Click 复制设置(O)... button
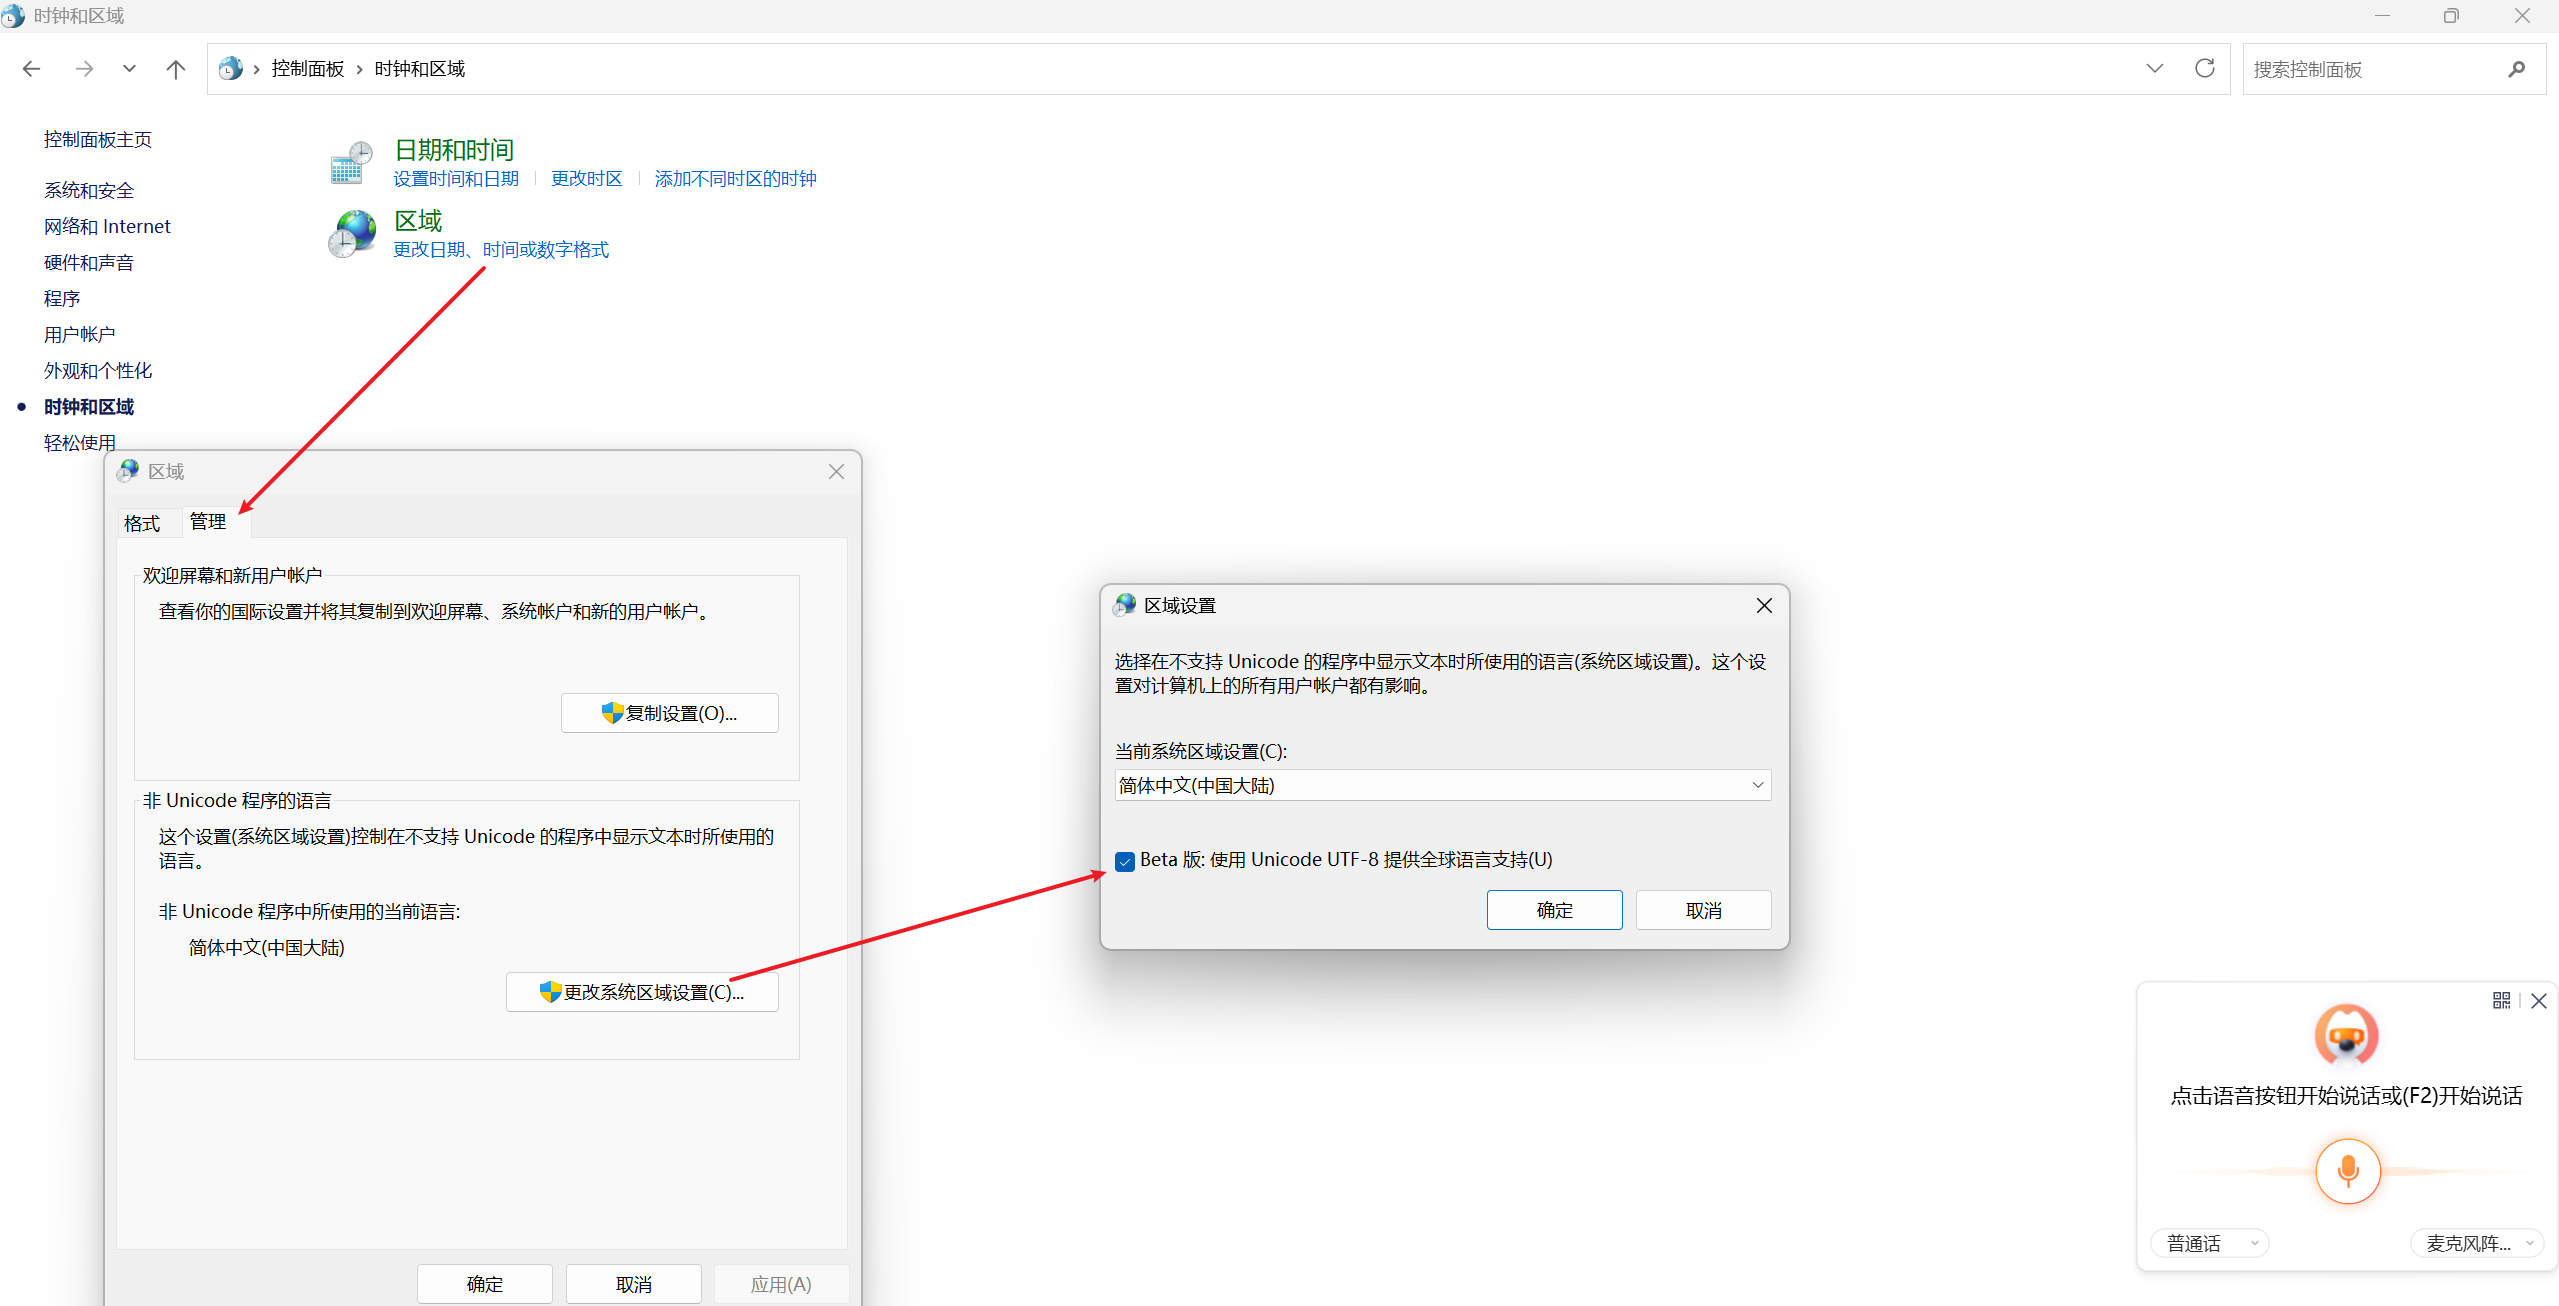This screenshot has height=1306, width=2559. 670,713
